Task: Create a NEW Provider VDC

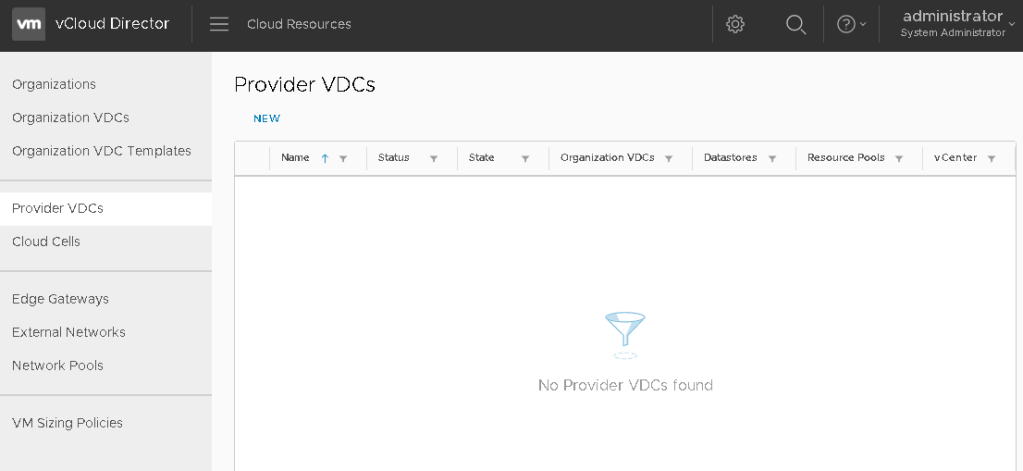Action: coord(267,119)
